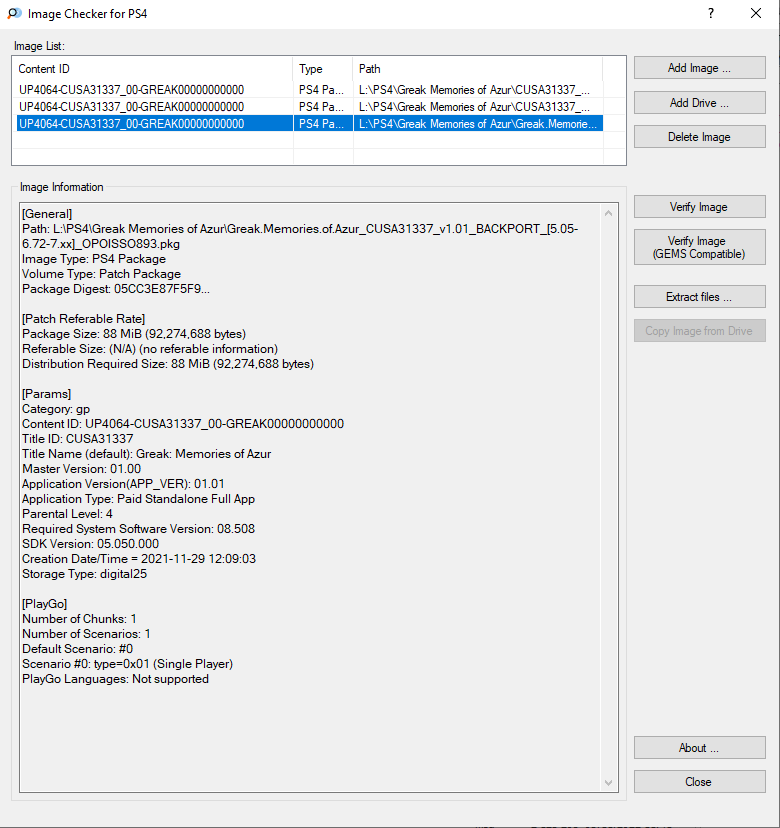
Task: Click the Parental Level: 4 line
Action: click(67, 514)
